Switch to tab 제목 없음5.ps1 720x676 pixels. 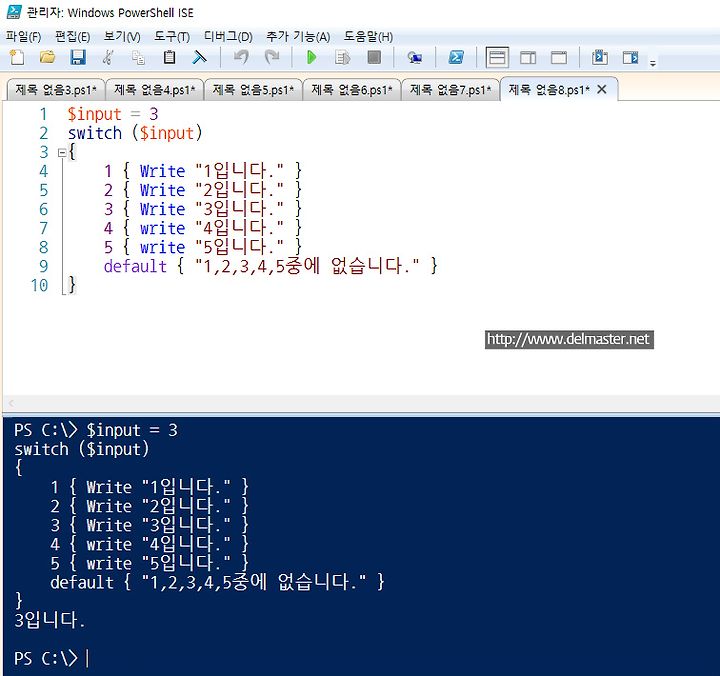(253, 90)
